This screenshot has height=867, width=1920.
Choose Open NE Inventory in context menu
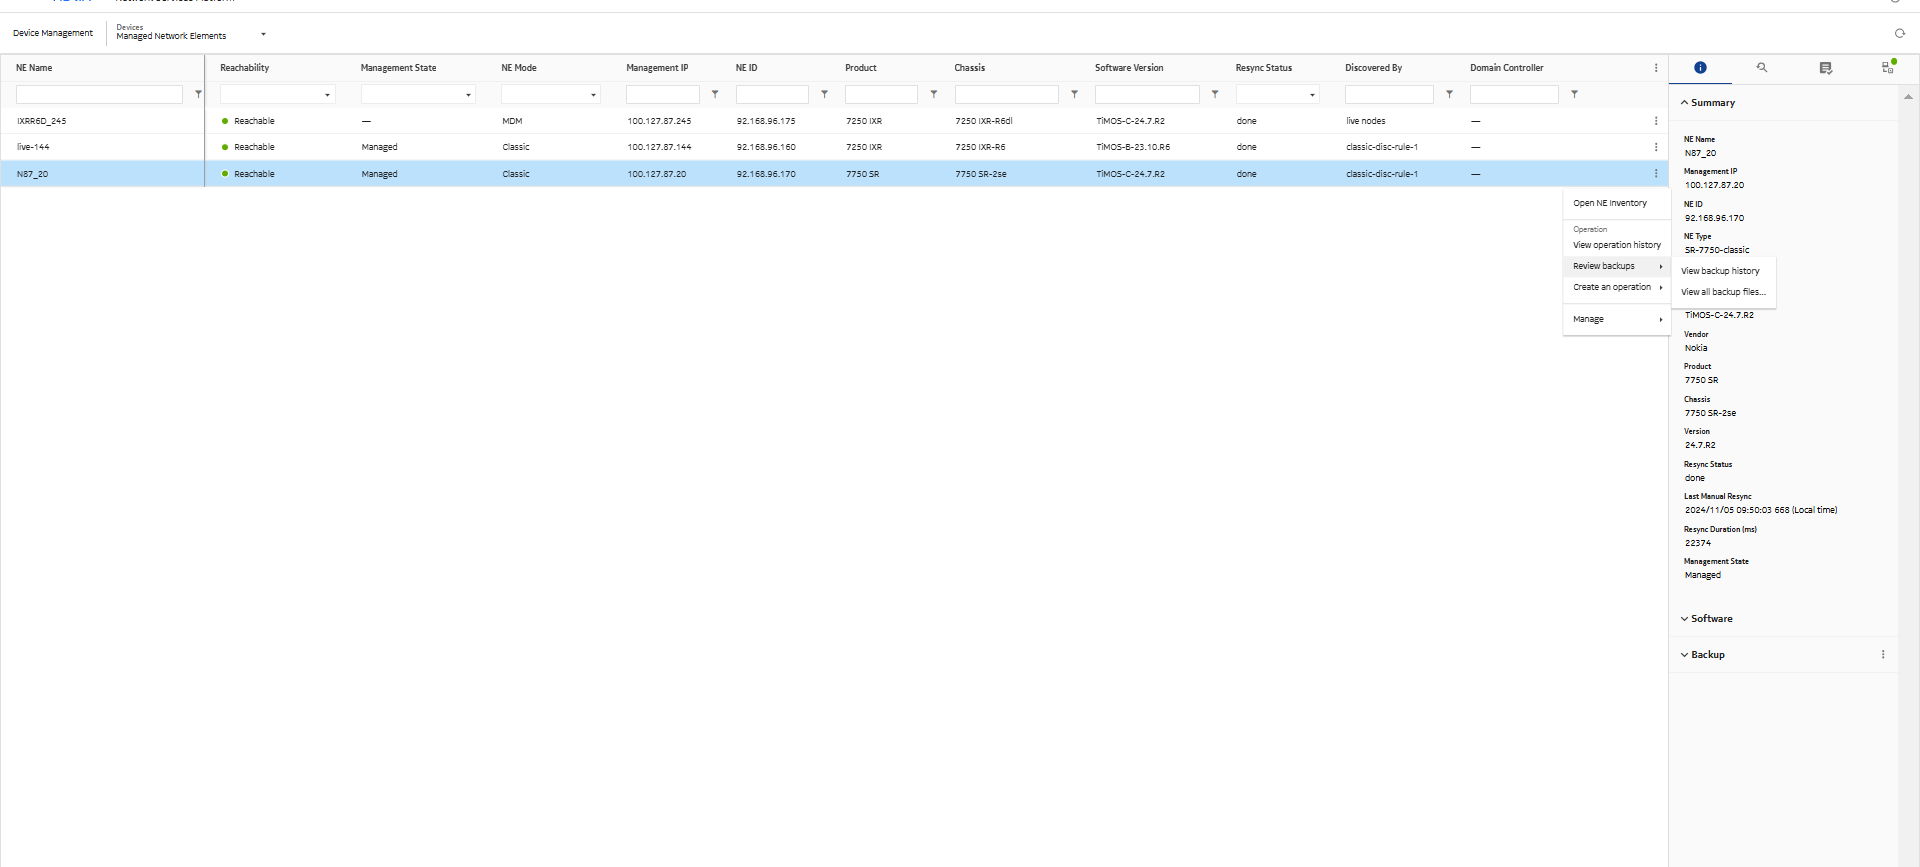(x=1609, y=203)
